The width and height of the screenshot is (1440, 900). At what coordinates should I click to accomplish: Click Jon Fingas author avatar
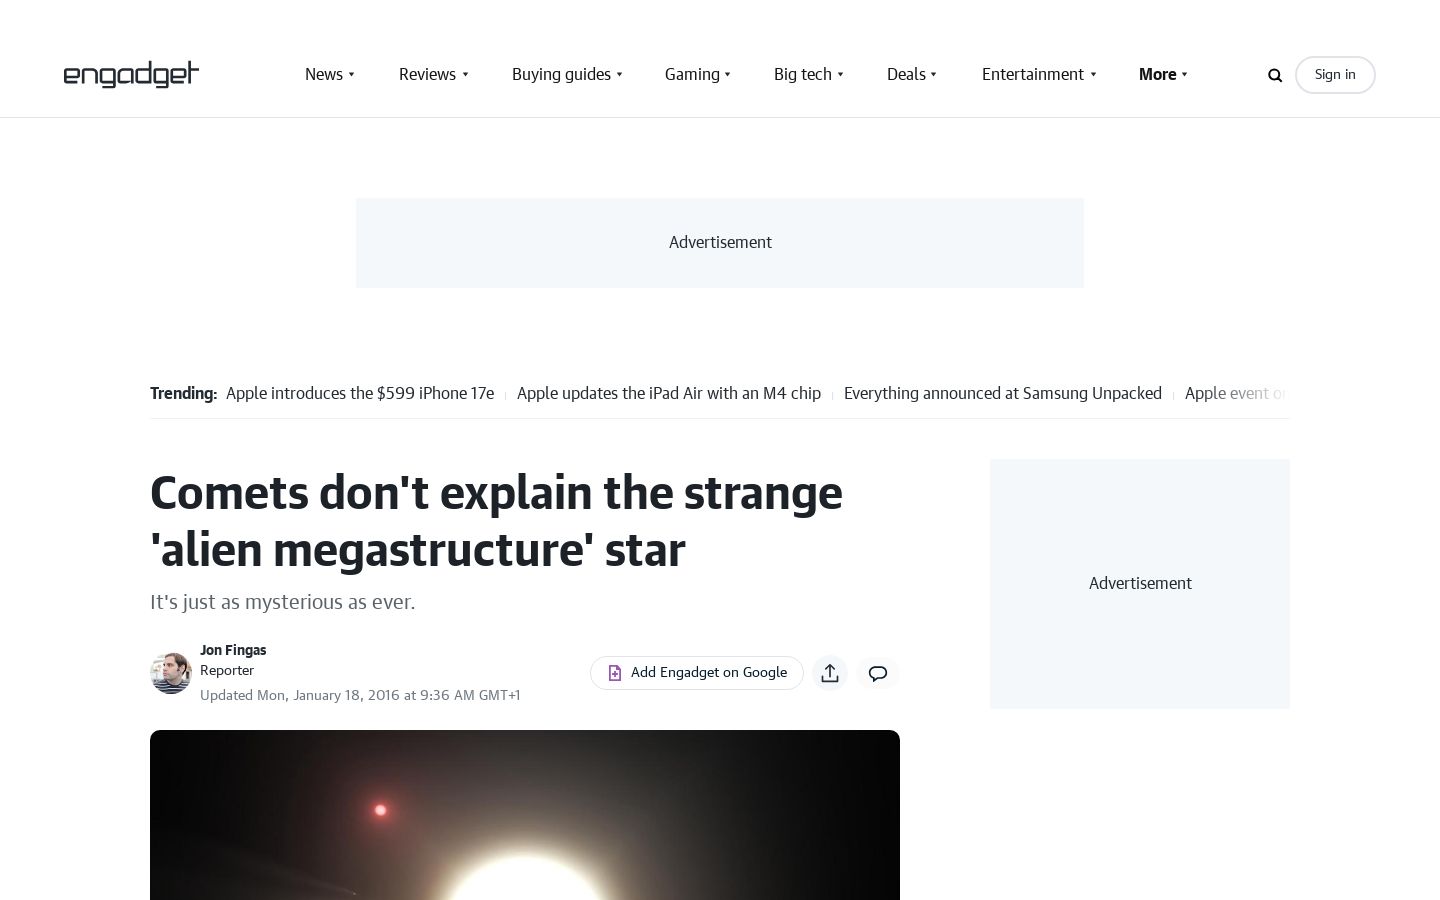(170, 673)
